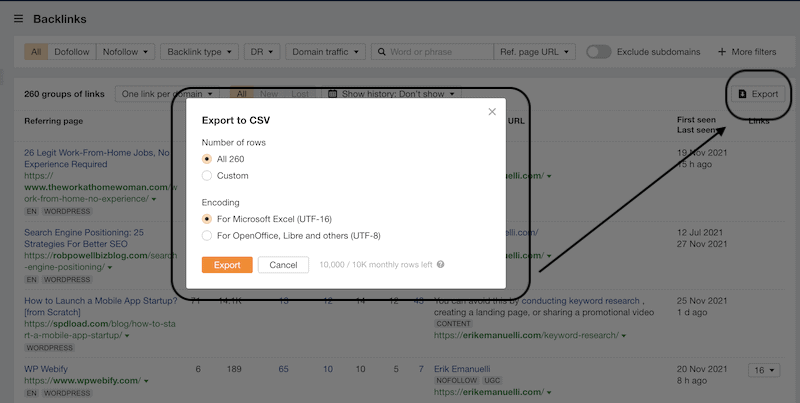The width and height of the screenshot is (800, 403).
Task: Click the Erik Emanuelli anchor link
Action: (x=462, y=369)
